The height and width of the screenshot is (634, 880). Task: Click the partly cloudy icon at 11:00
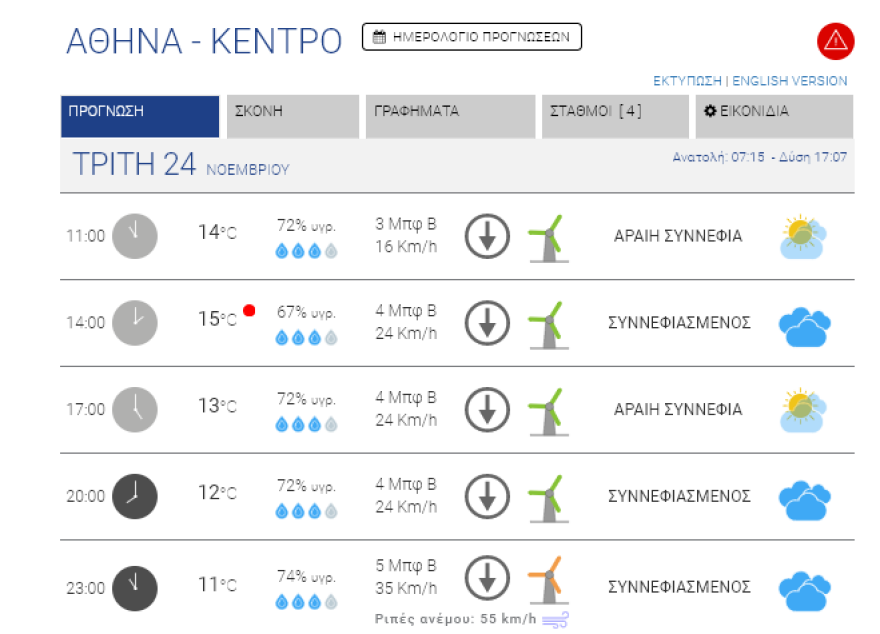[804, 237]
